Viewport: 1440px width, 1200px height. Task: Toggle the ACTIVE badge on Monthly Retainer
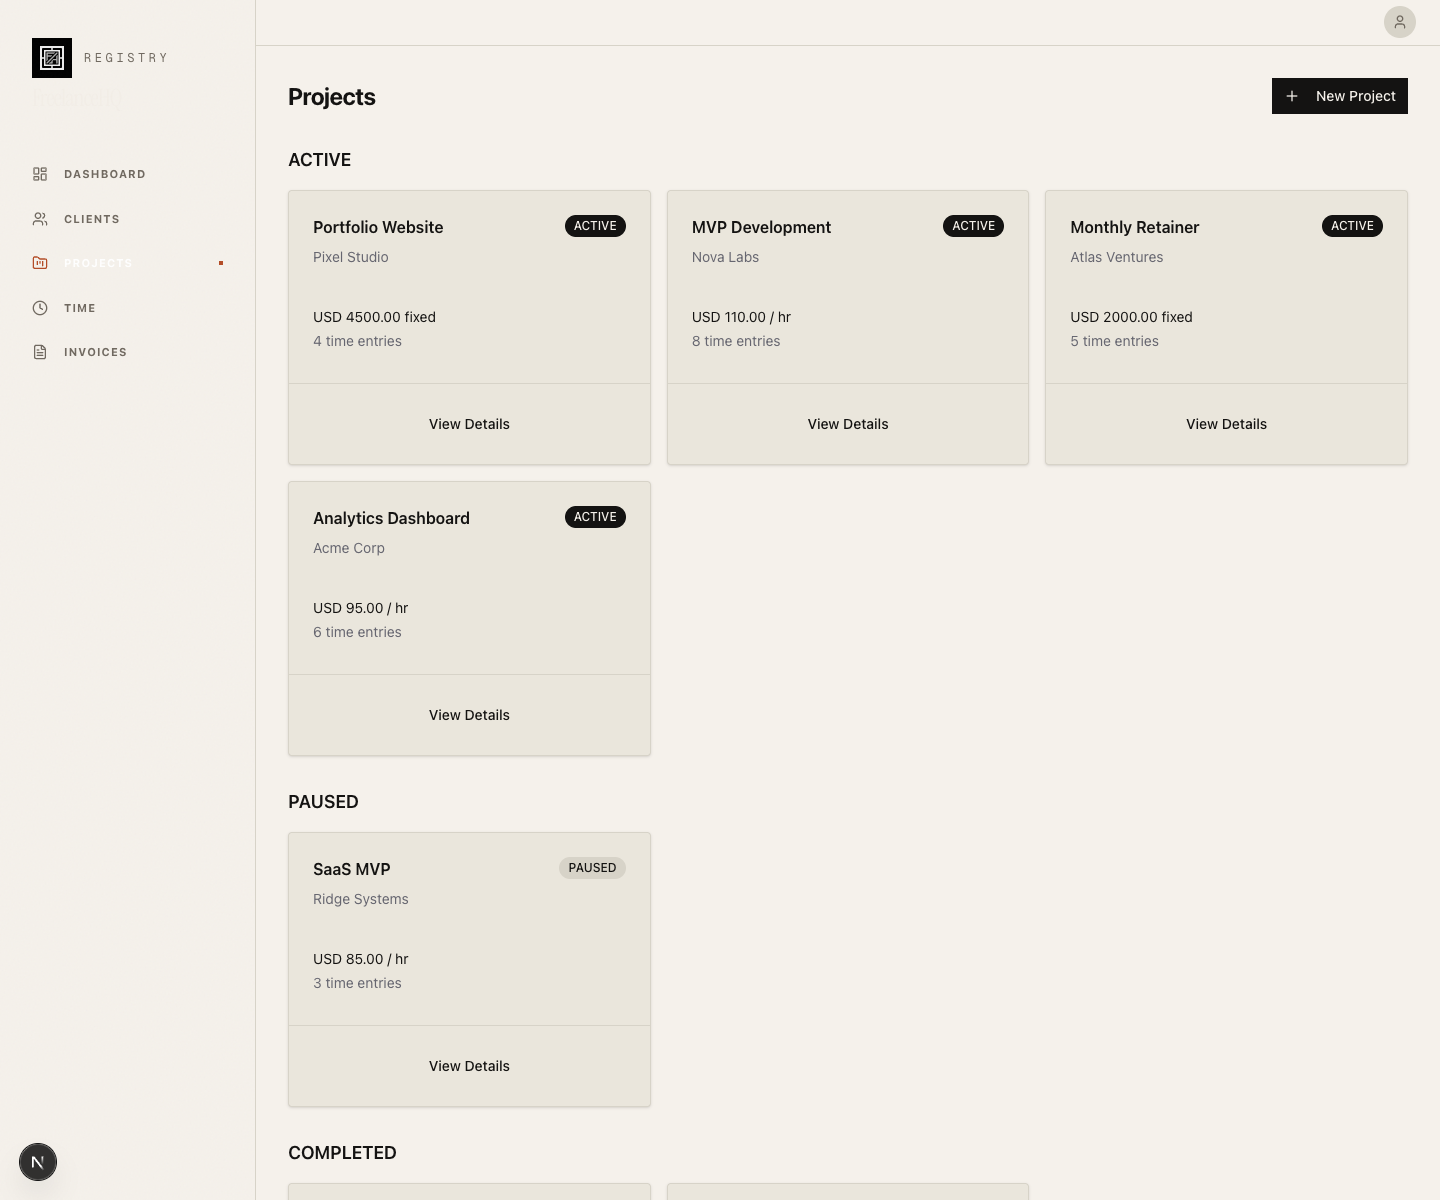[1352, 226]
